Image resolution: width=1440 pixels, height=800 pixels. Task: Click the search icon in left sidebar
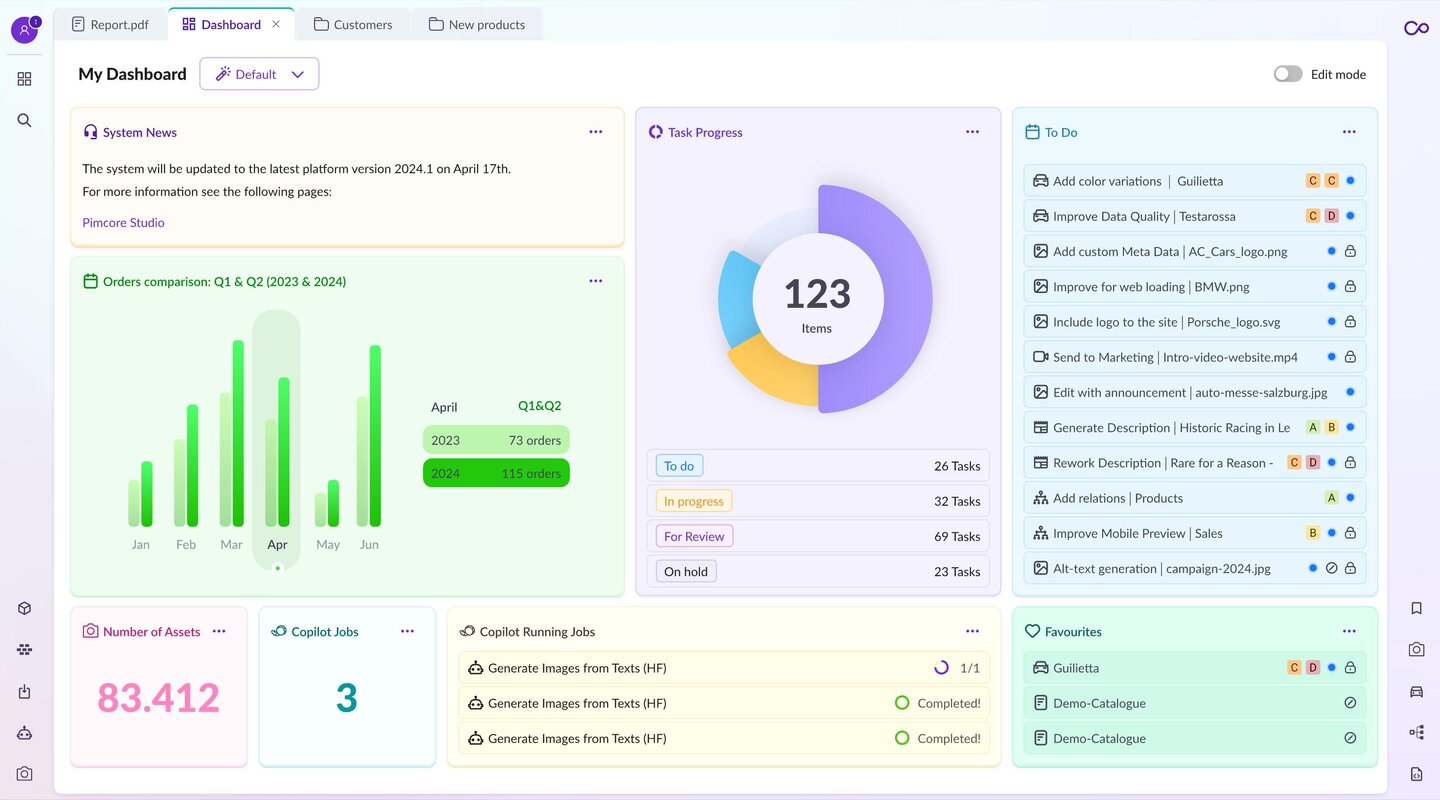(24, 121)
